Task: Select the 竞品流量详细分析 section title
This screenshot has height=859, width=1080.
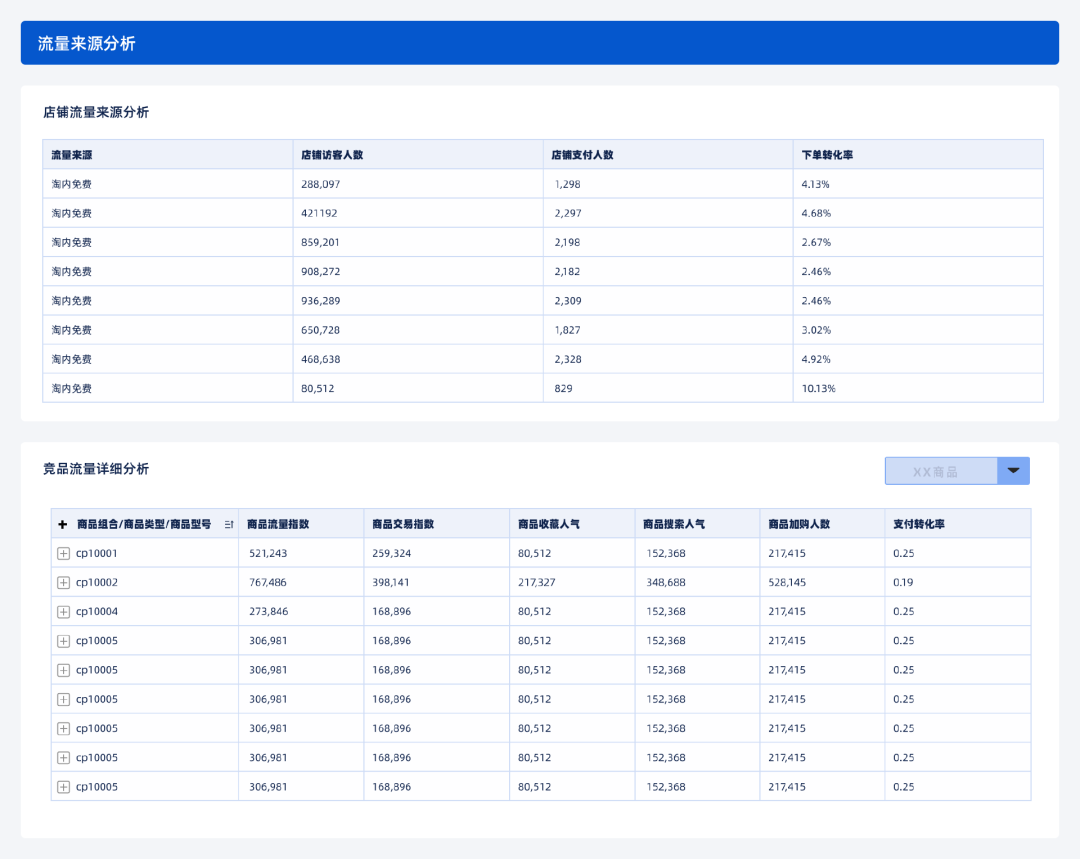Action: [96, 469]
